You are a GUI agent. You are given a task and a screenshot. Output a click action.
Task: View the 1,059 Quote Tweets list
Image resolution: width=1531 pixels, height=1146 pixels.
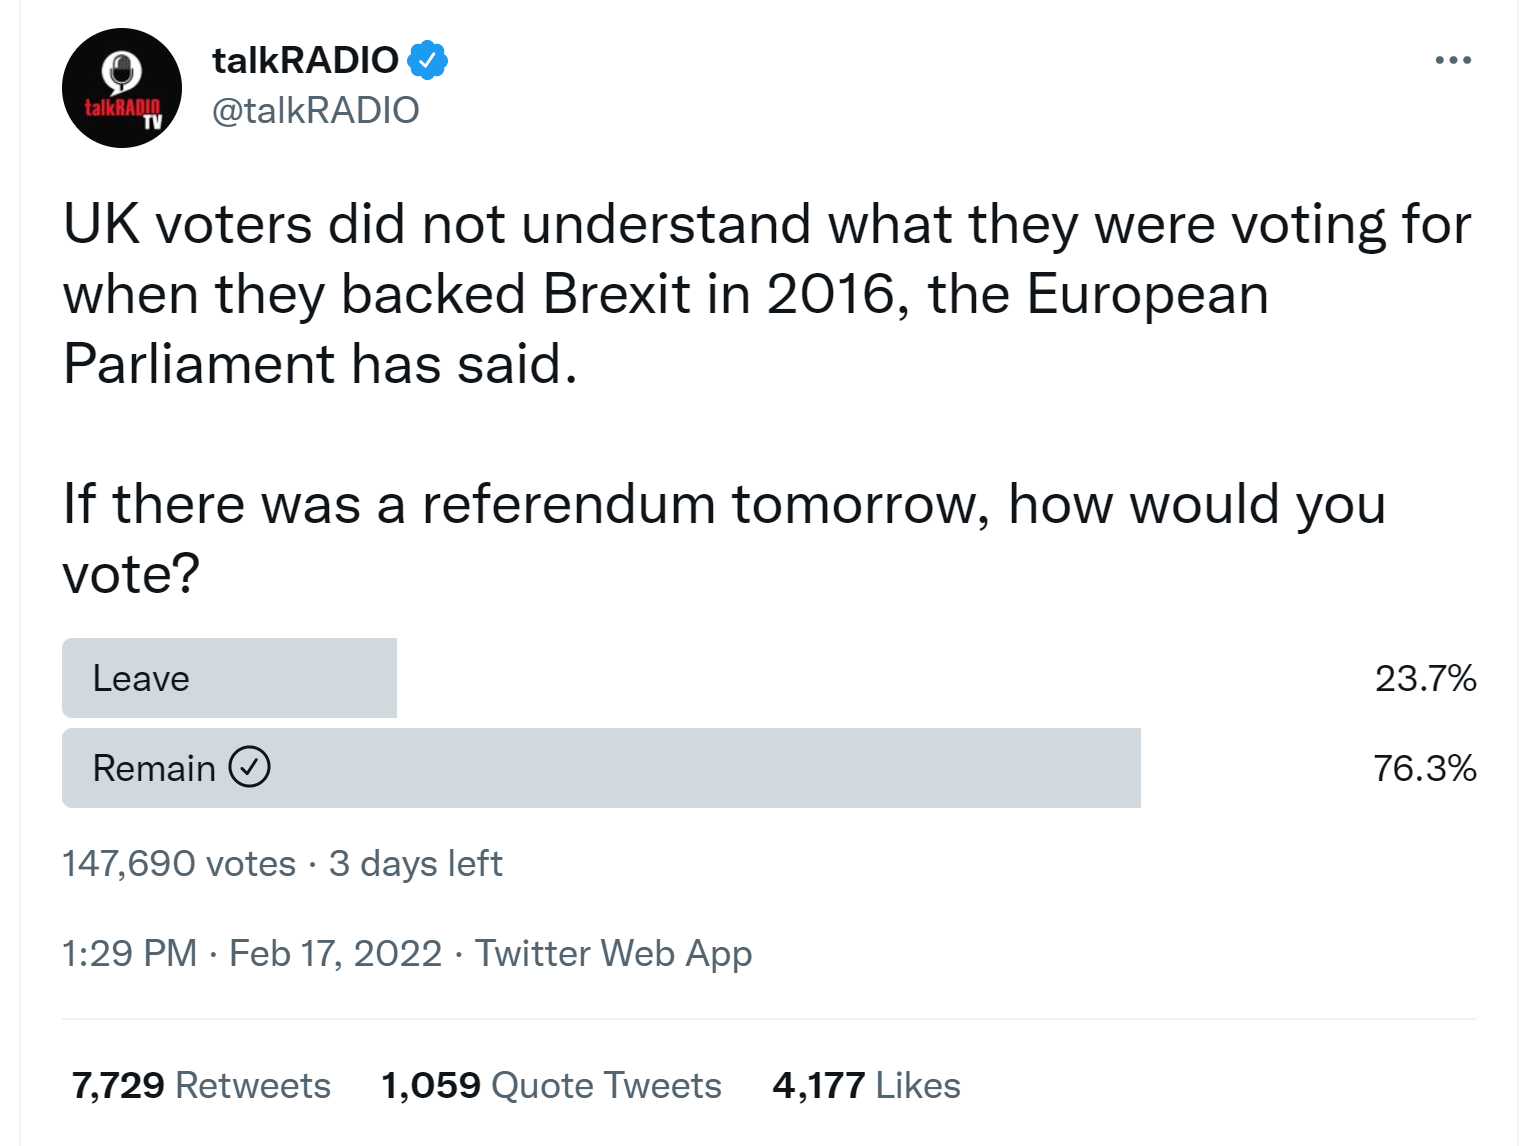pyautogui.click(x=551, y=1085)
